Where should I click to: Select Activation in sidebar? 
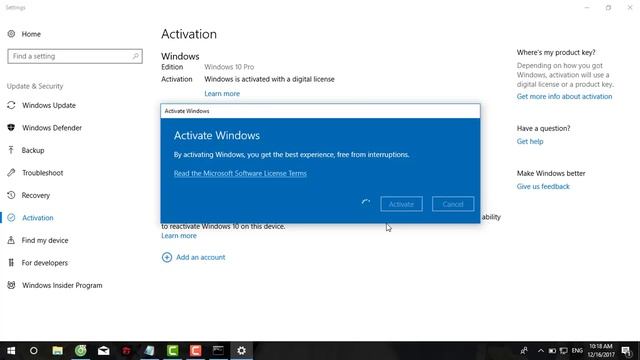point(38,218)
